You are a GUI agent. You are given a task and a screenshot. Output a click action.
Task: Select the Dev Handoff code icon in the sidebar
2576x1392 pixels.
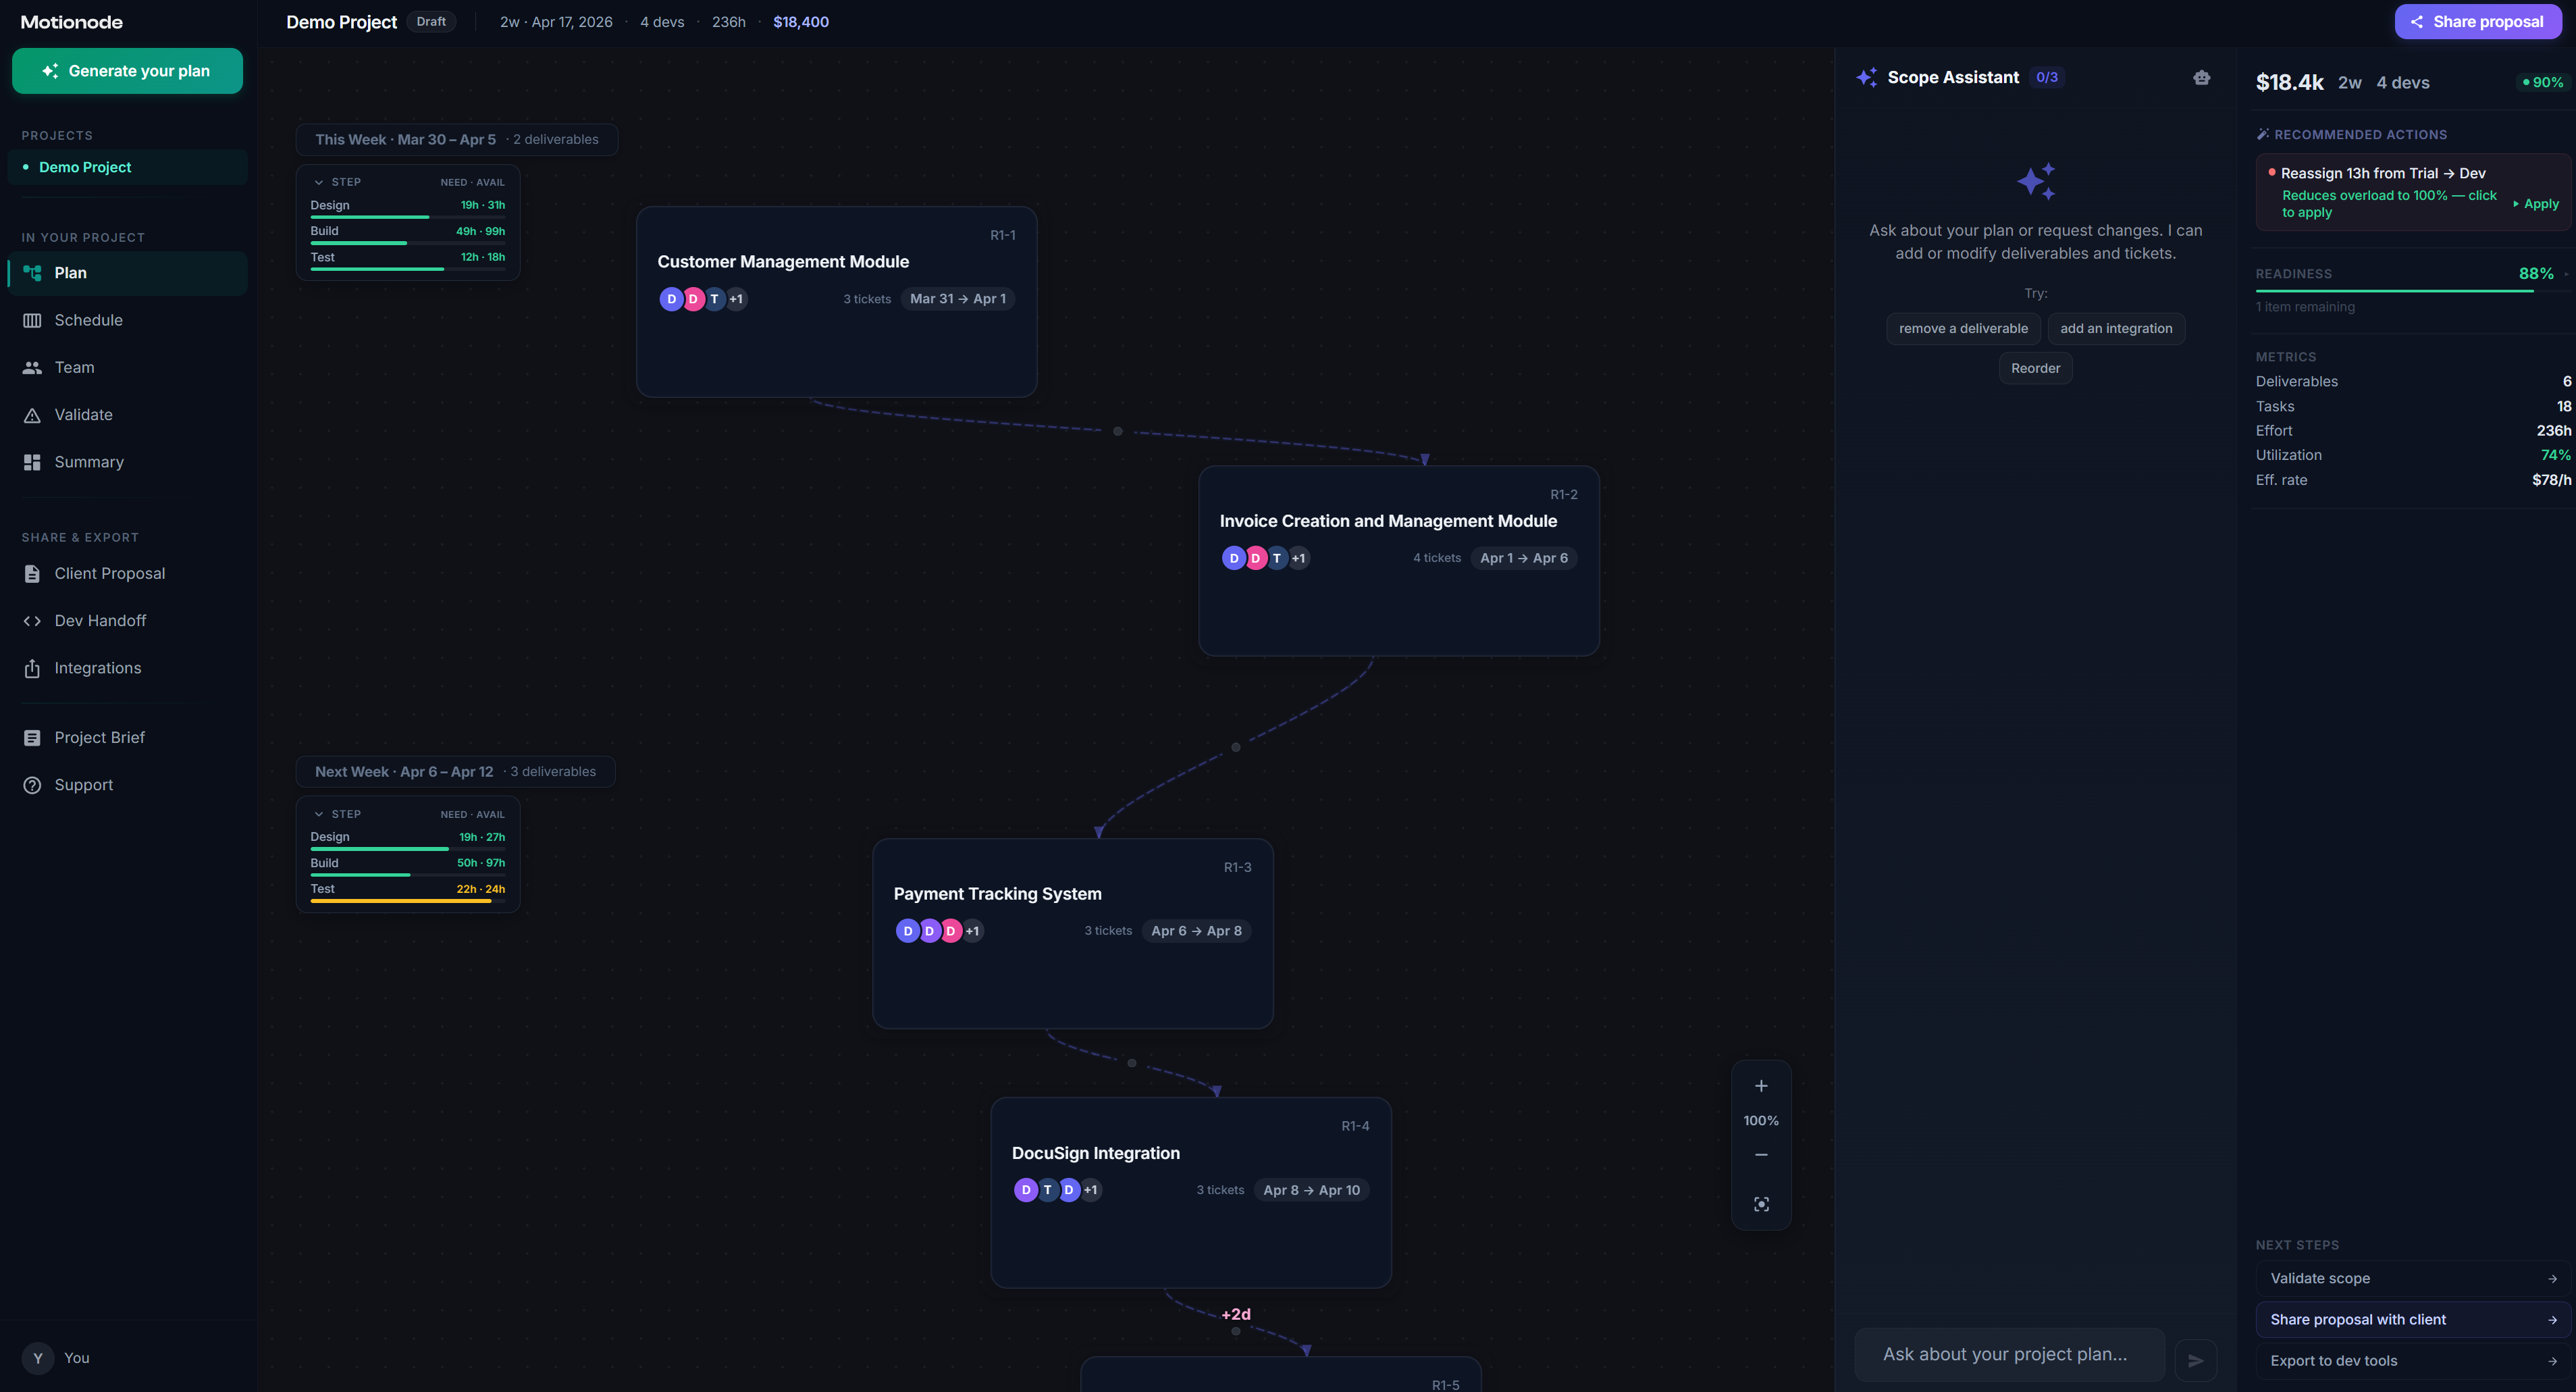tap(32, 620)
